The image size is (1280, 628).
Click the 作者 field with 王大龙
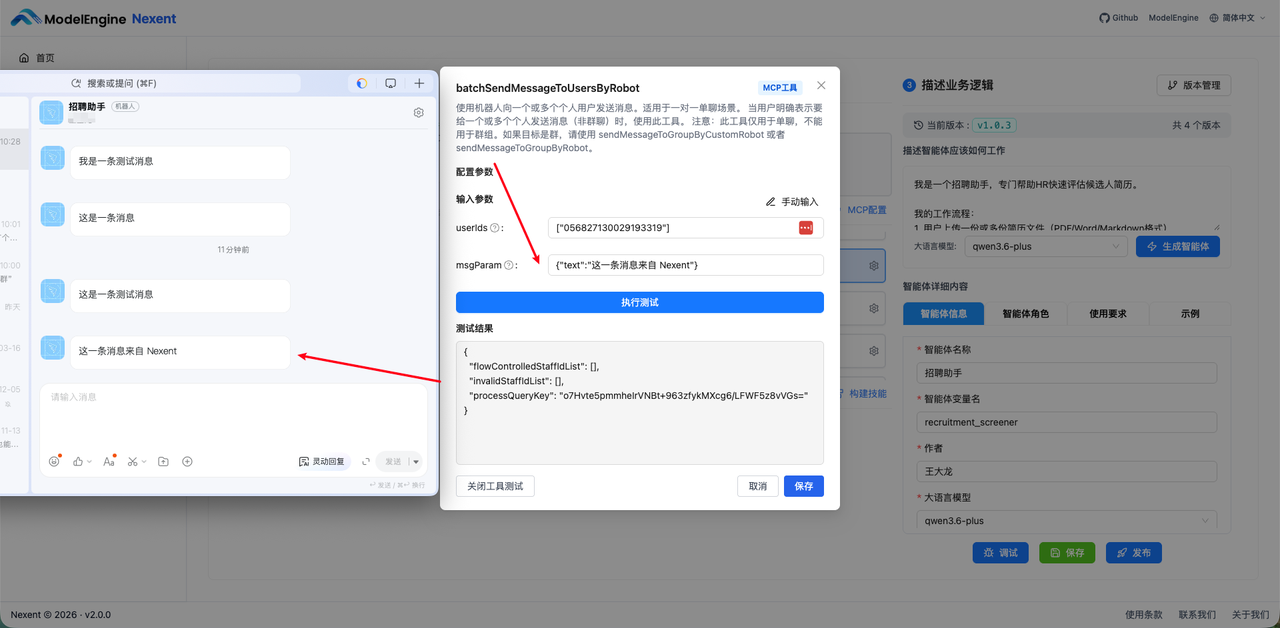click(x=1066, y=471)
